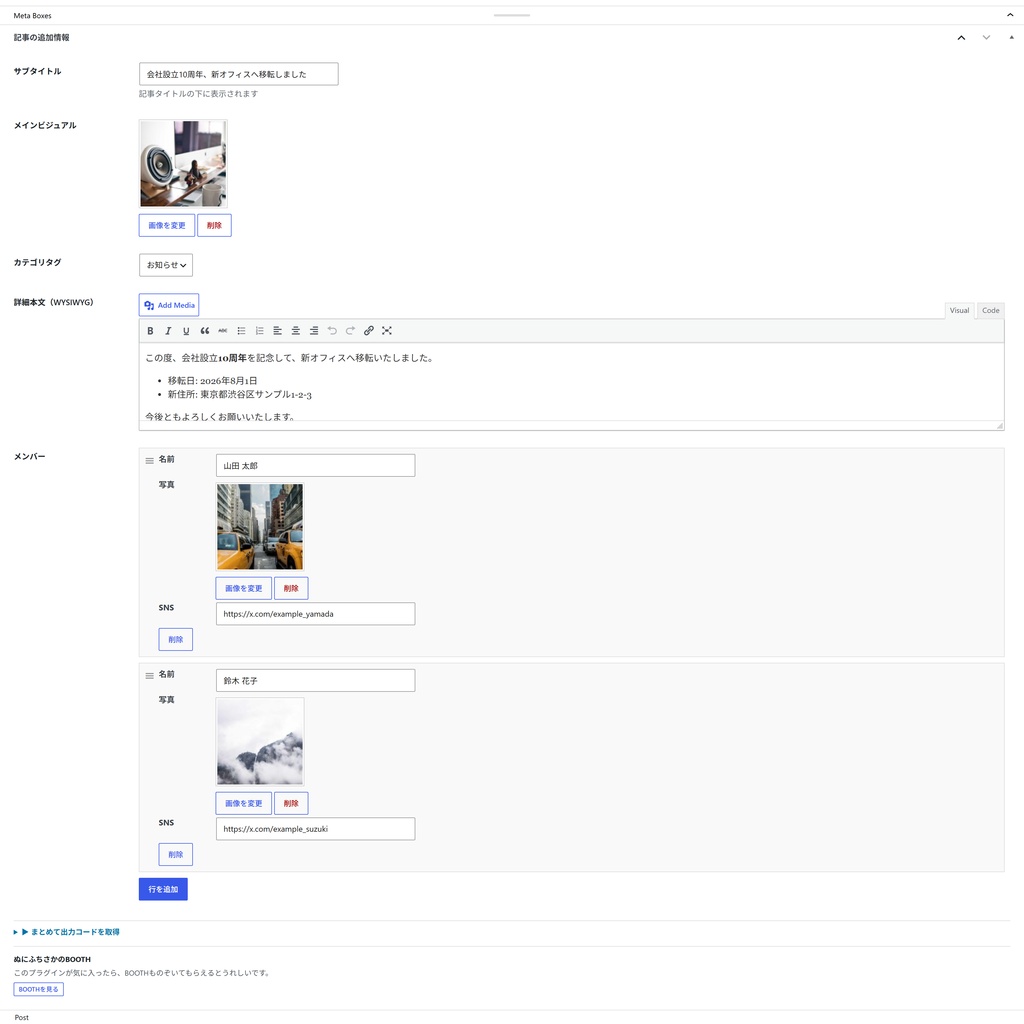The image size is (1024, 1024).
Task: Move the 記事の追加情報 box down
Action: point(986,38)
